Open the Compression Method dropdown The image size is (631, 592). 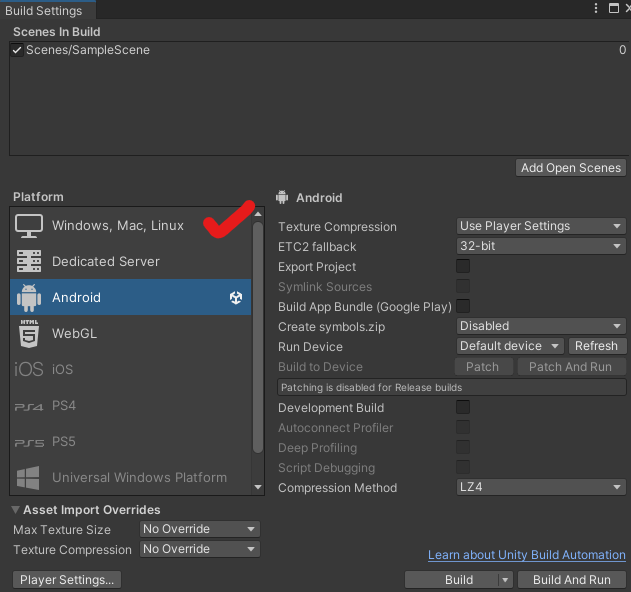[x=541, y=487]
